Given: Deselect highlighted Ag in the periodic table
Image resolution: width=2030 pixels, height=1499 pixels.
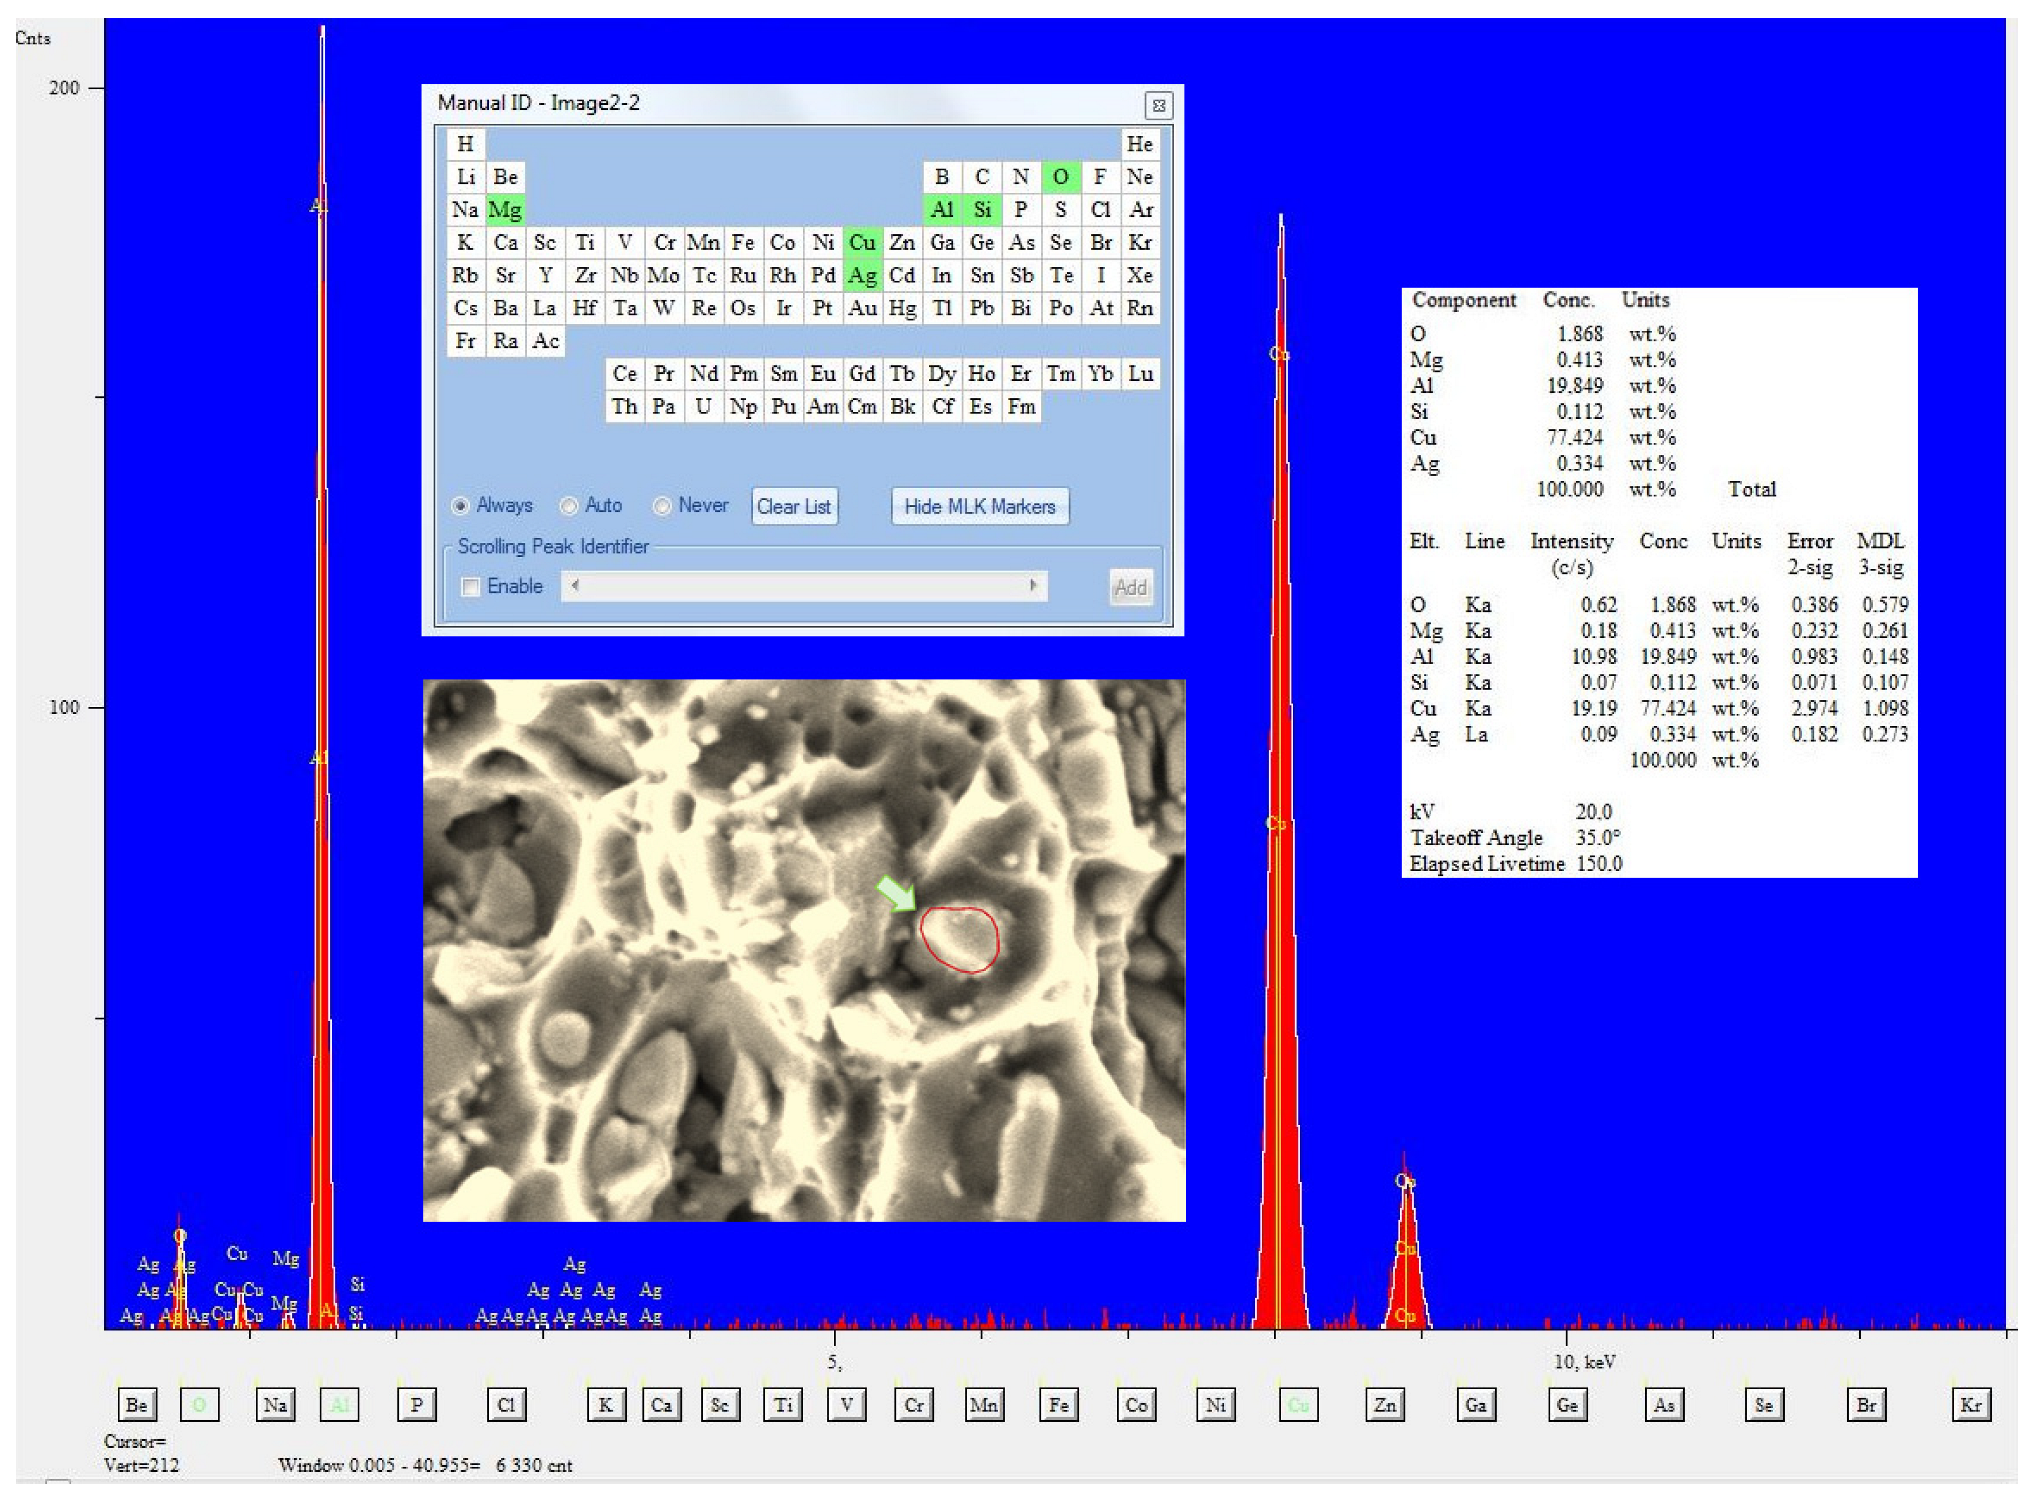Looking at the screenshot, I should coord(862,275).
